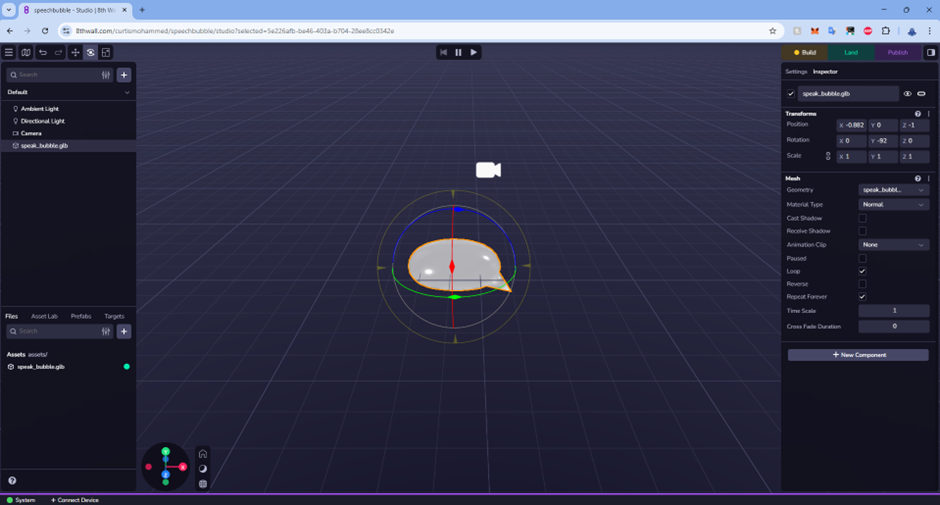Open the Animation Clip dropdown

pos(893,245)
